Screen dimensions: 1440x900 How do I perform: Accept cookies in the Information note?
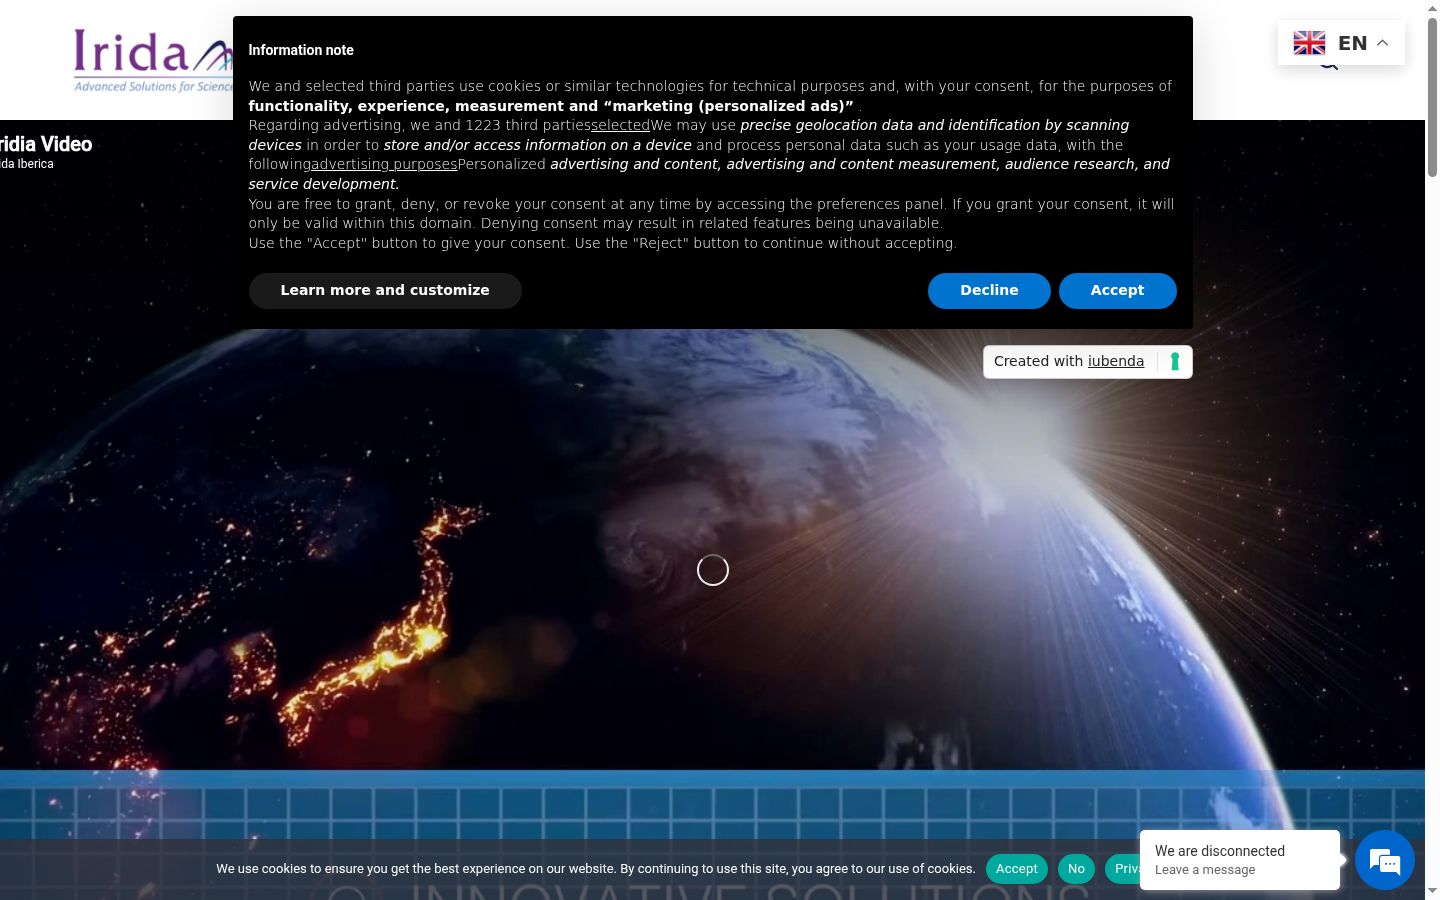[1117, 291]
